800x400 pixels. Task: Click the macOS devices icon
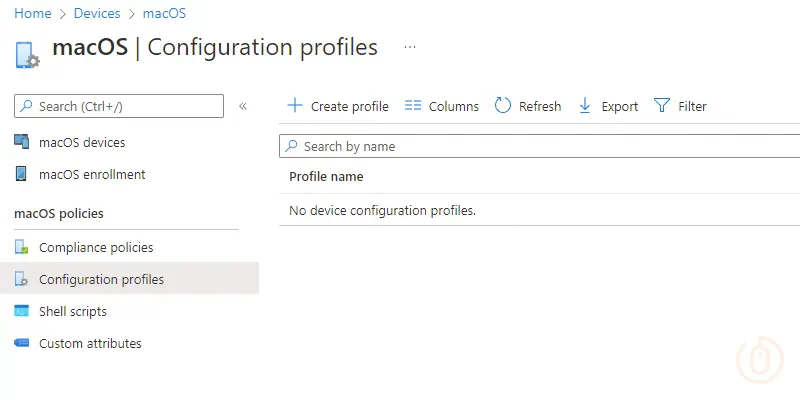pos(22,142)
